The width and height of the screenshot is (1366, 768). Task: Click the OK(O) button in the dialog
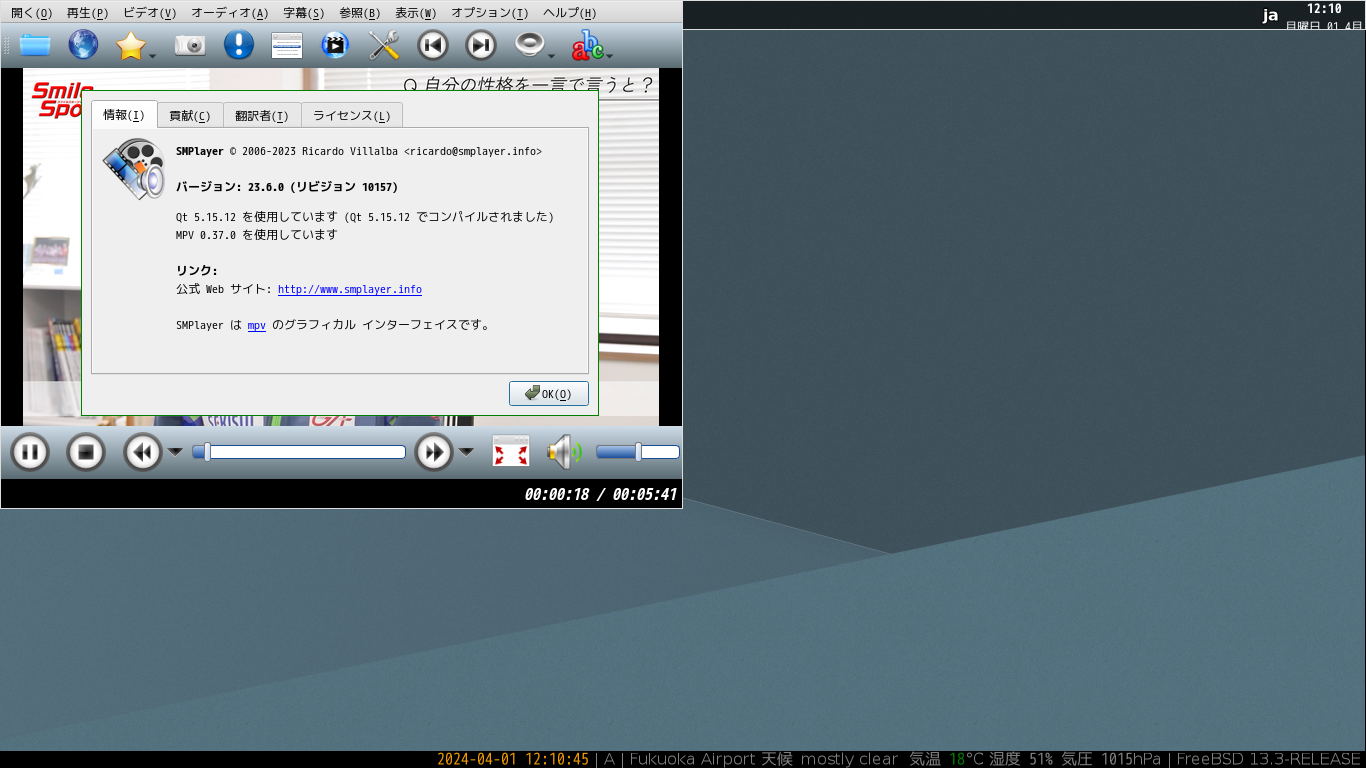tap(549, 393)
